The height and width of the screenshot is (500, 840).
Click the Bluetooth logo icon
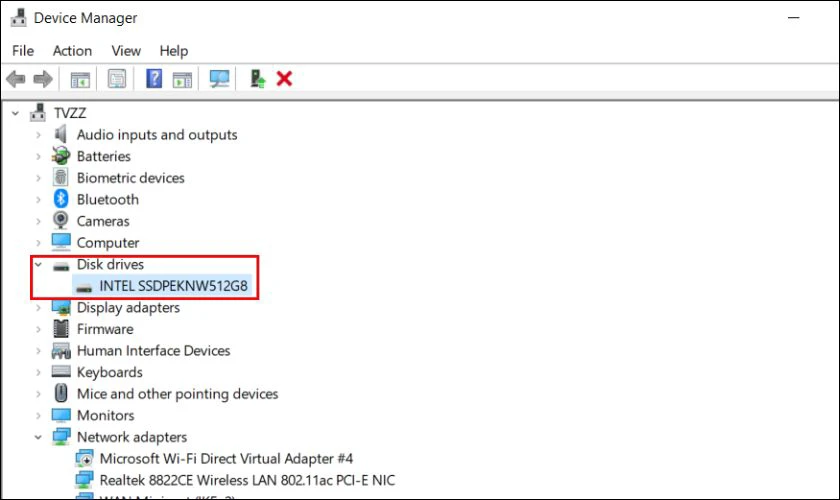coord(61,199)
